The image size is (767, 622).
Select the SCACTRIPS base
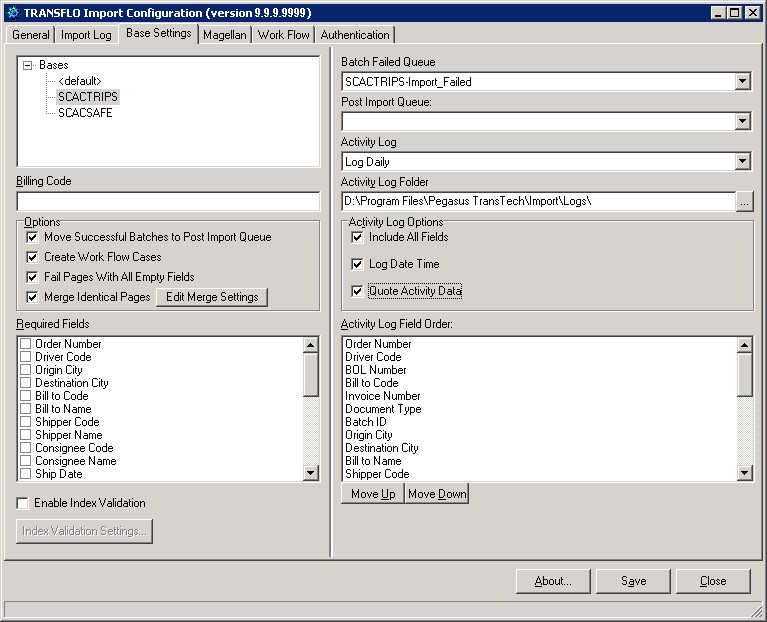click(88, 97)
